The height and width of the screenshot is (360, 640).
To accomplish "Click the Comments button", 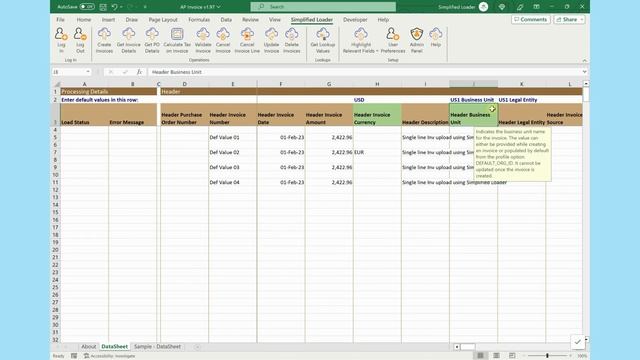I will point(531,20).
